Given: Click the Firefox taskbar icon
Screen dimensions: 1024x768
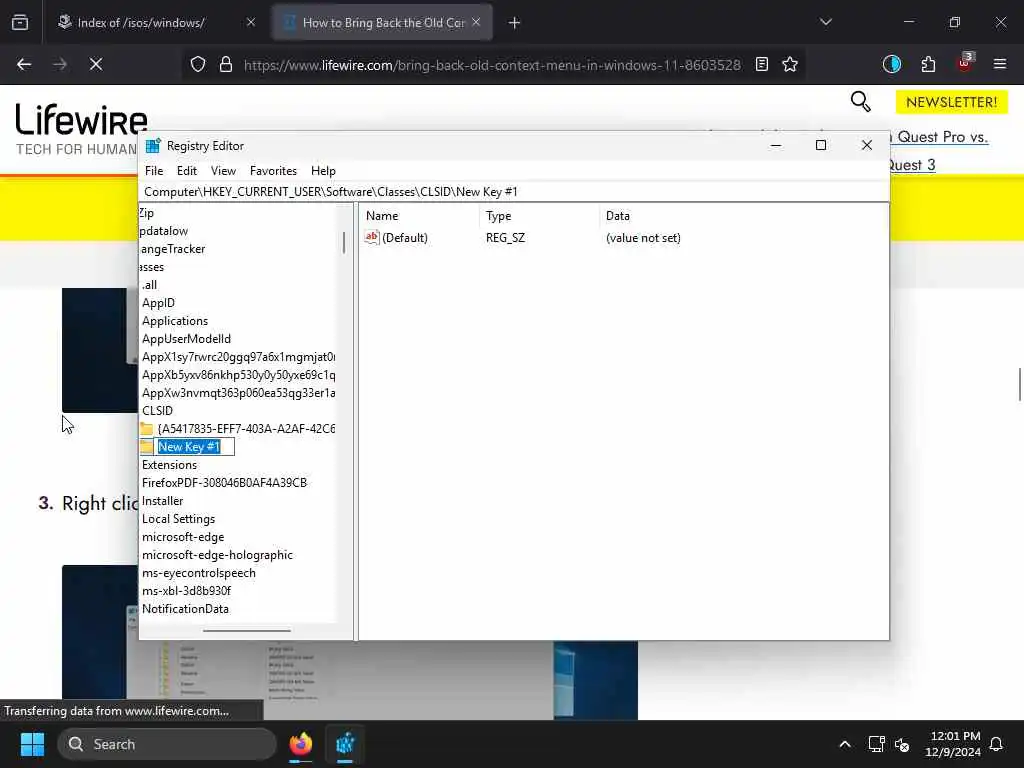Looking at the screenshot, I should click(301, 744).
